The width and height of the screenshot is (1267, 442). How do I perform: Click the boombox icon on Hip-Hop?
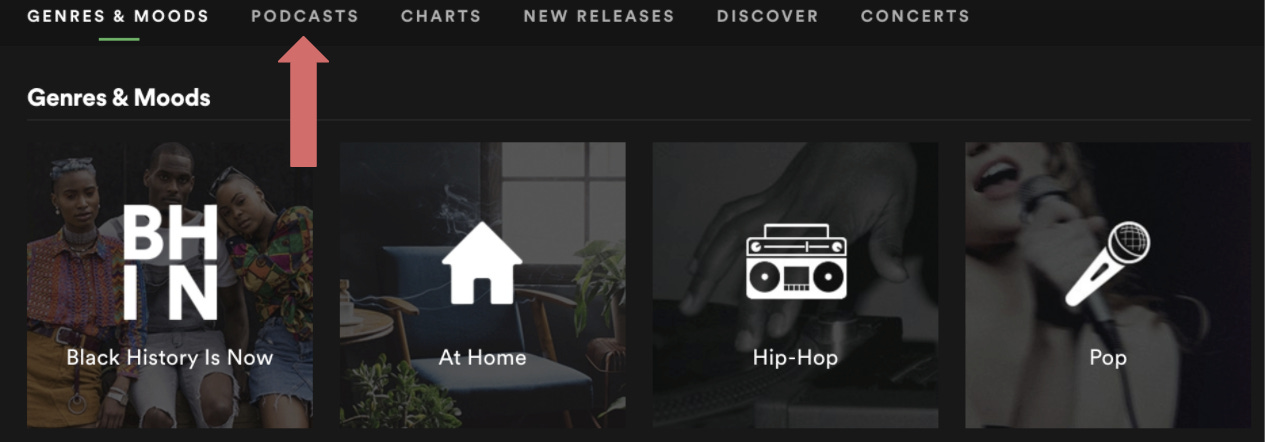795,262
